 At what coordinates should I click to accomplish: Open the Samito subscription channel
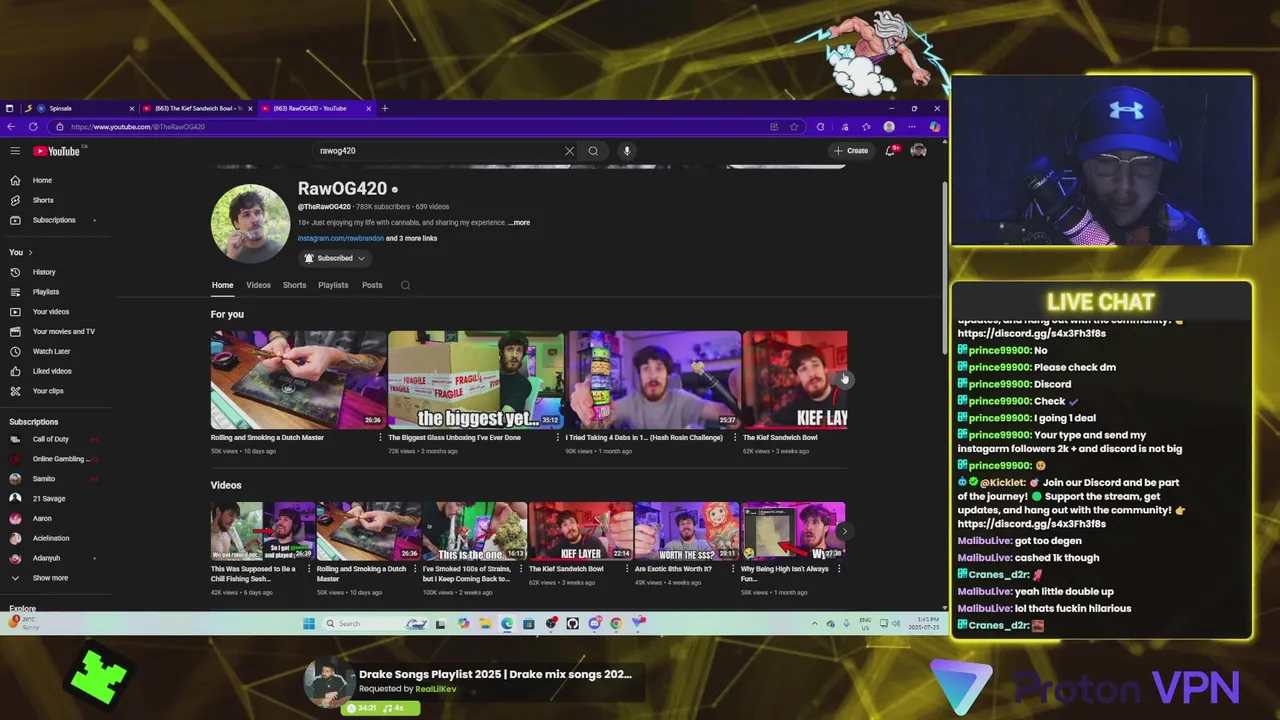click(x=43, y=479)
